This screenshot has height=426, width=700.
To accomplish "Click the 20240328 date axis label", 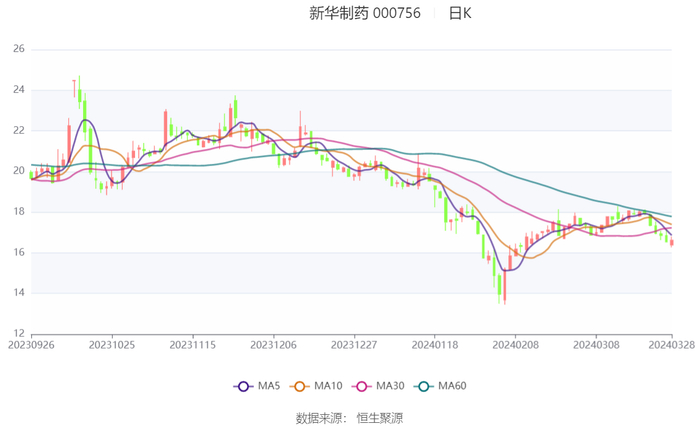I will 671,343.
